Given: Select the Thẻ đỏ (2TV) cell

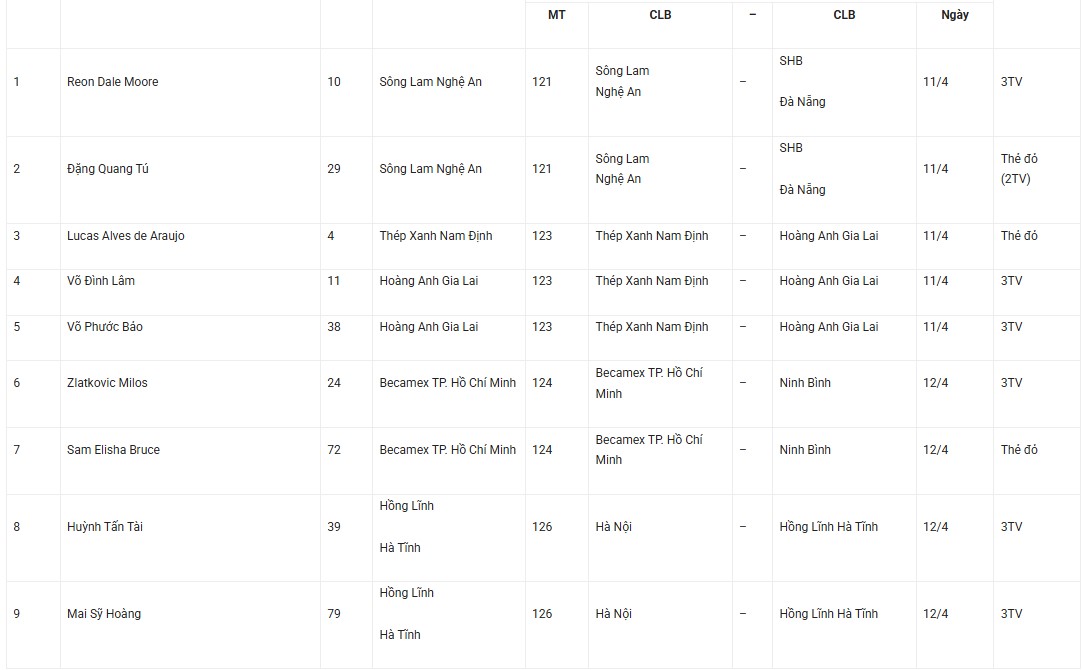Looking at the screenshot, I should (1019, 169).
